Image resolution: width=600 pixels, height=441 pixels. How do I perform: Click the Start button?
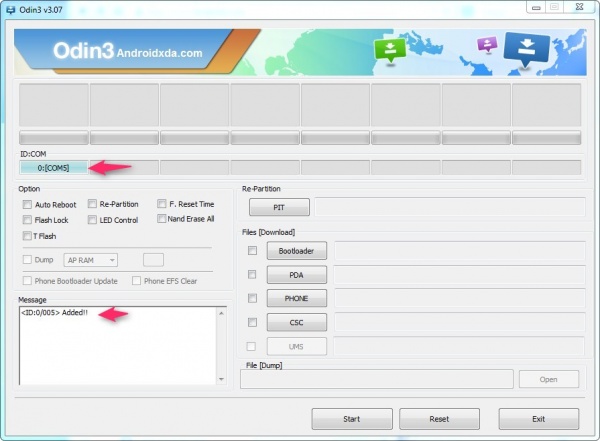[x=352, y=419]
